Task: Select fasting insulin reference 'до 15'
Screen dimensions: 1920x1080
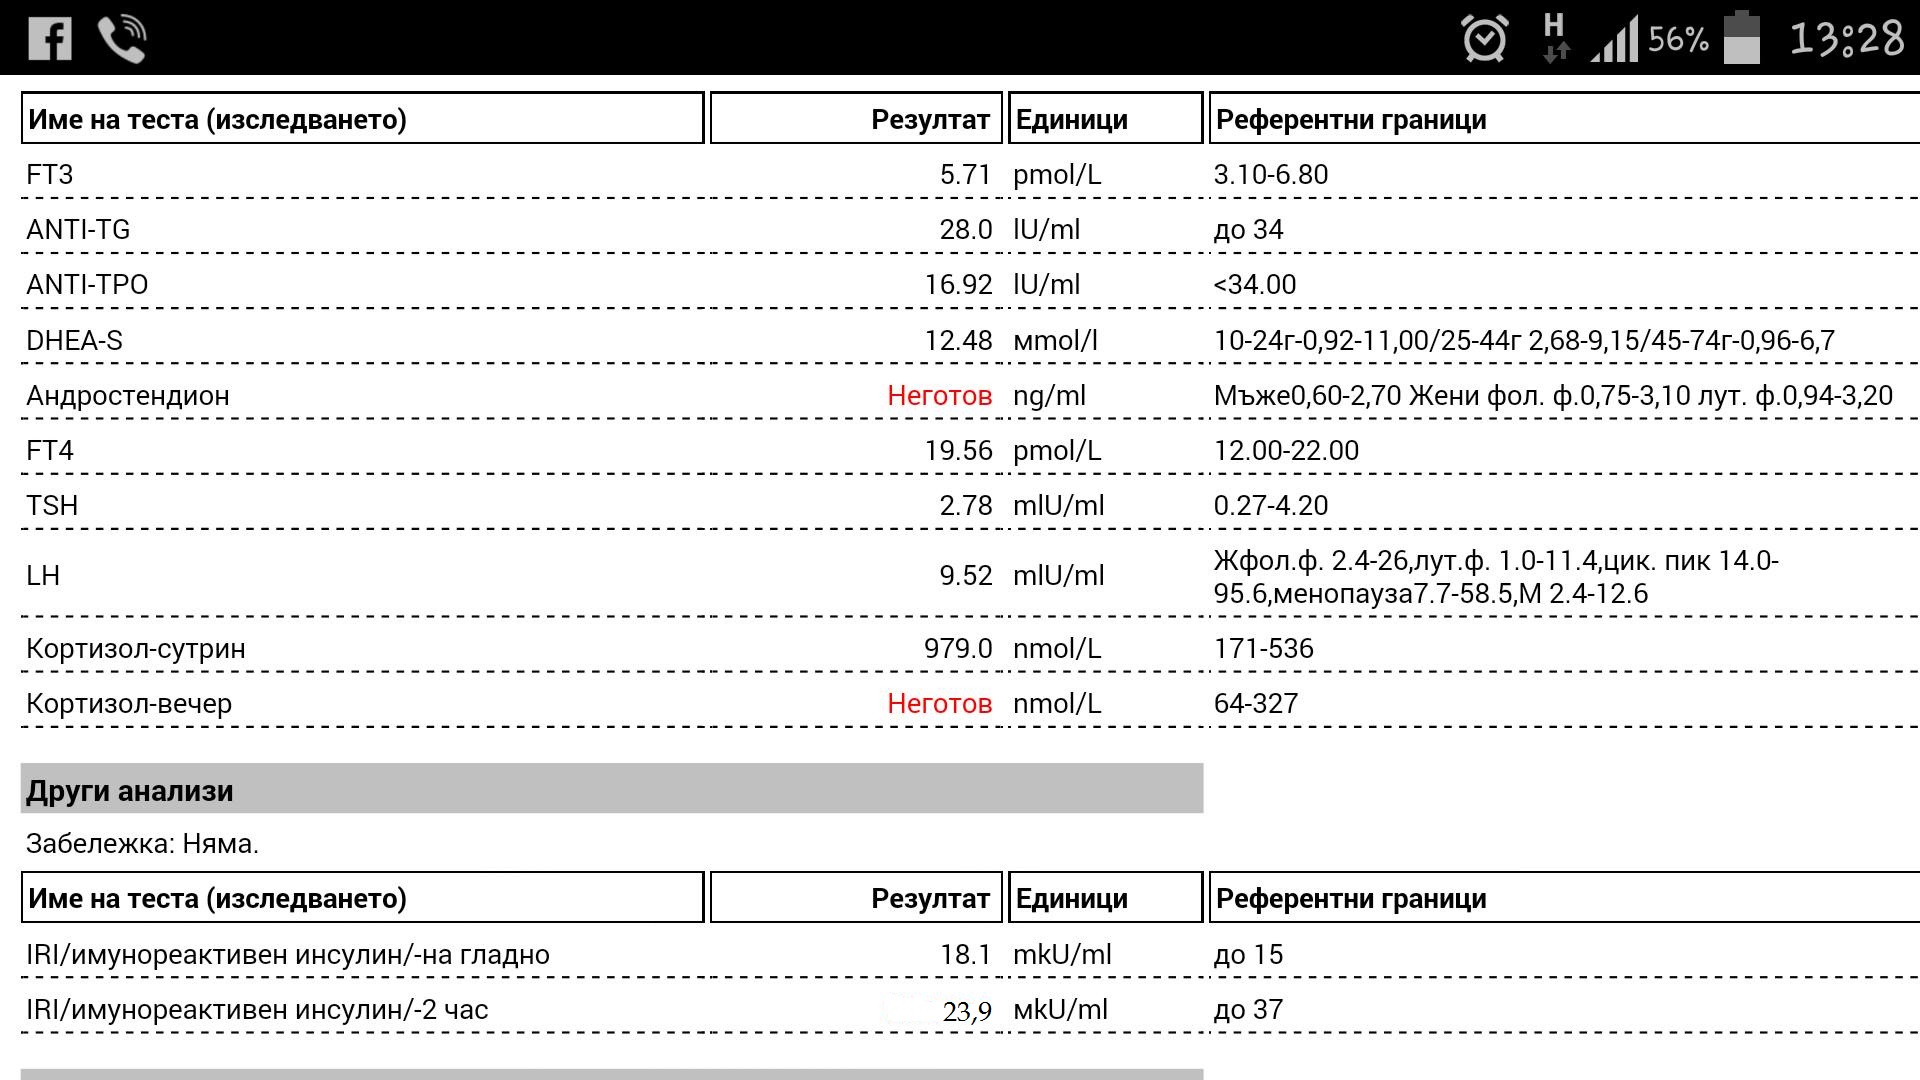Action: tap(1248, 955)
